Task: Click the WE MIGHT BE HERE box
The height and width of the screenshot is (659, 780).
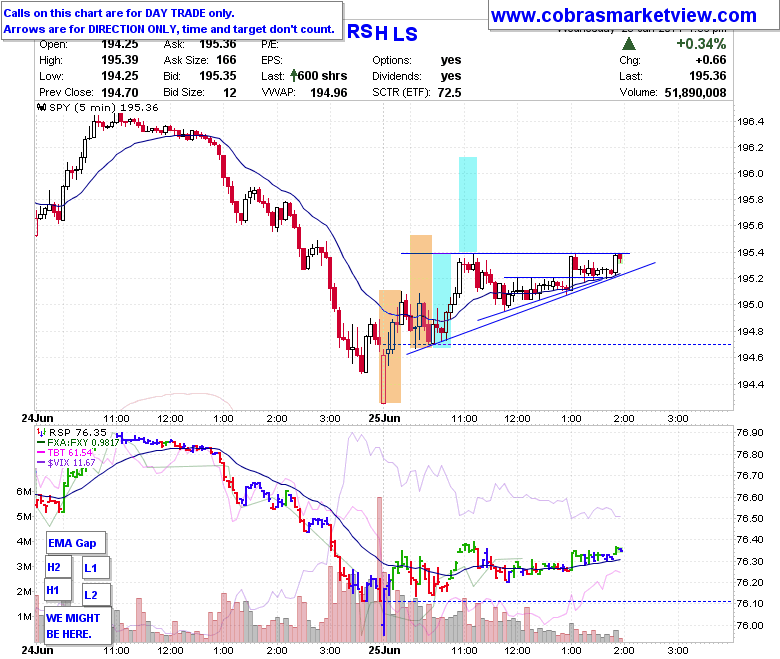Action: point(78,625)
